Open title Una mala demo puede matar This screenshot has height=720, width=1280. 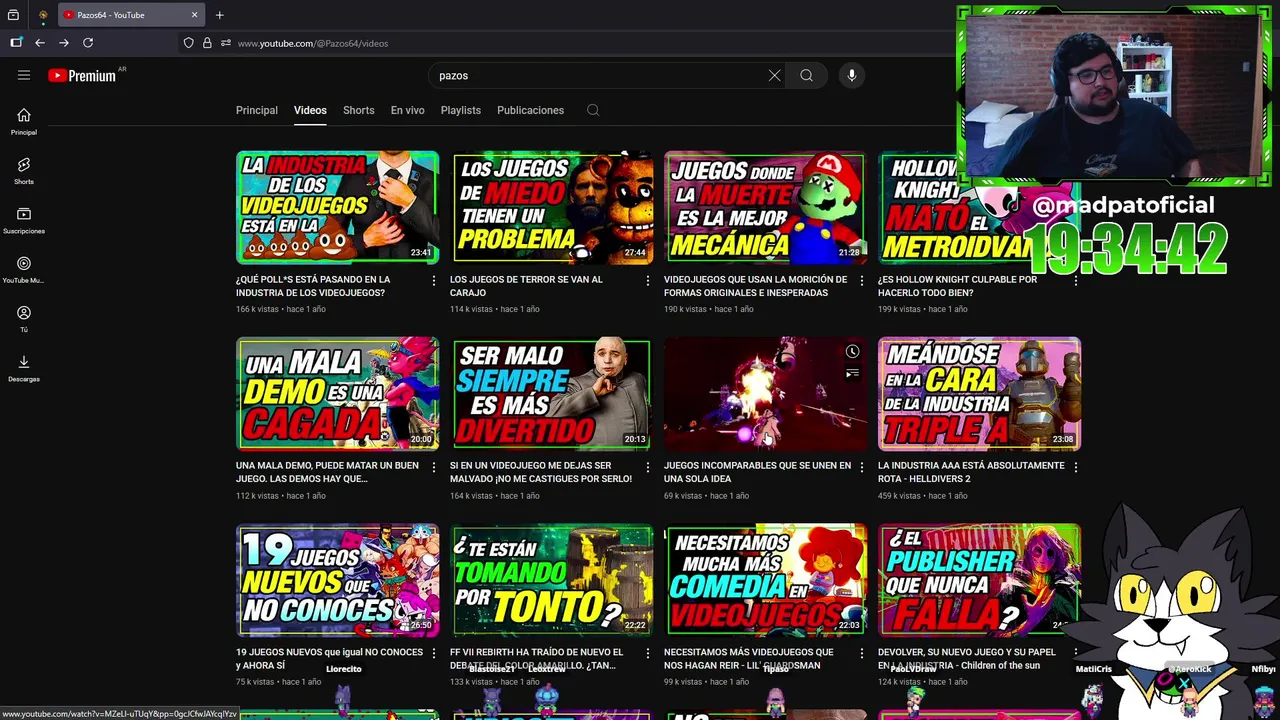click(327, 472)
